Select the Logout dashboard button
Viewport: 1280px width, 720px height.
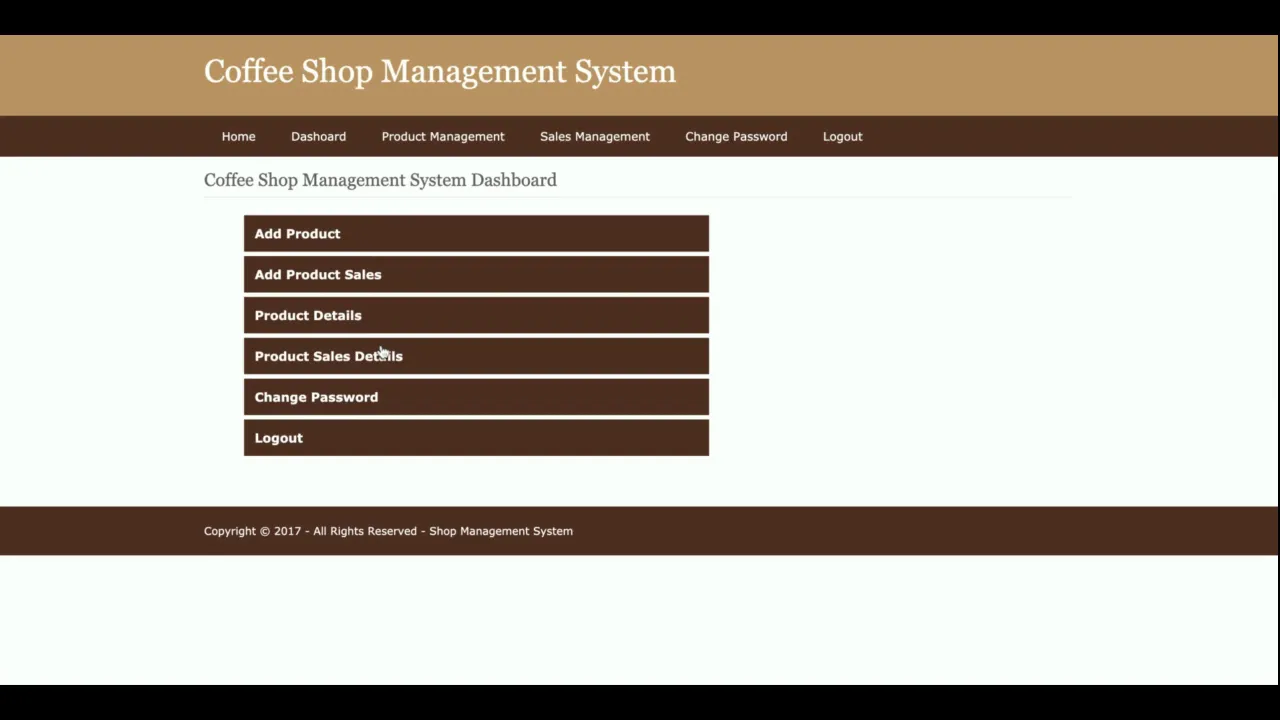click(476, 438)
